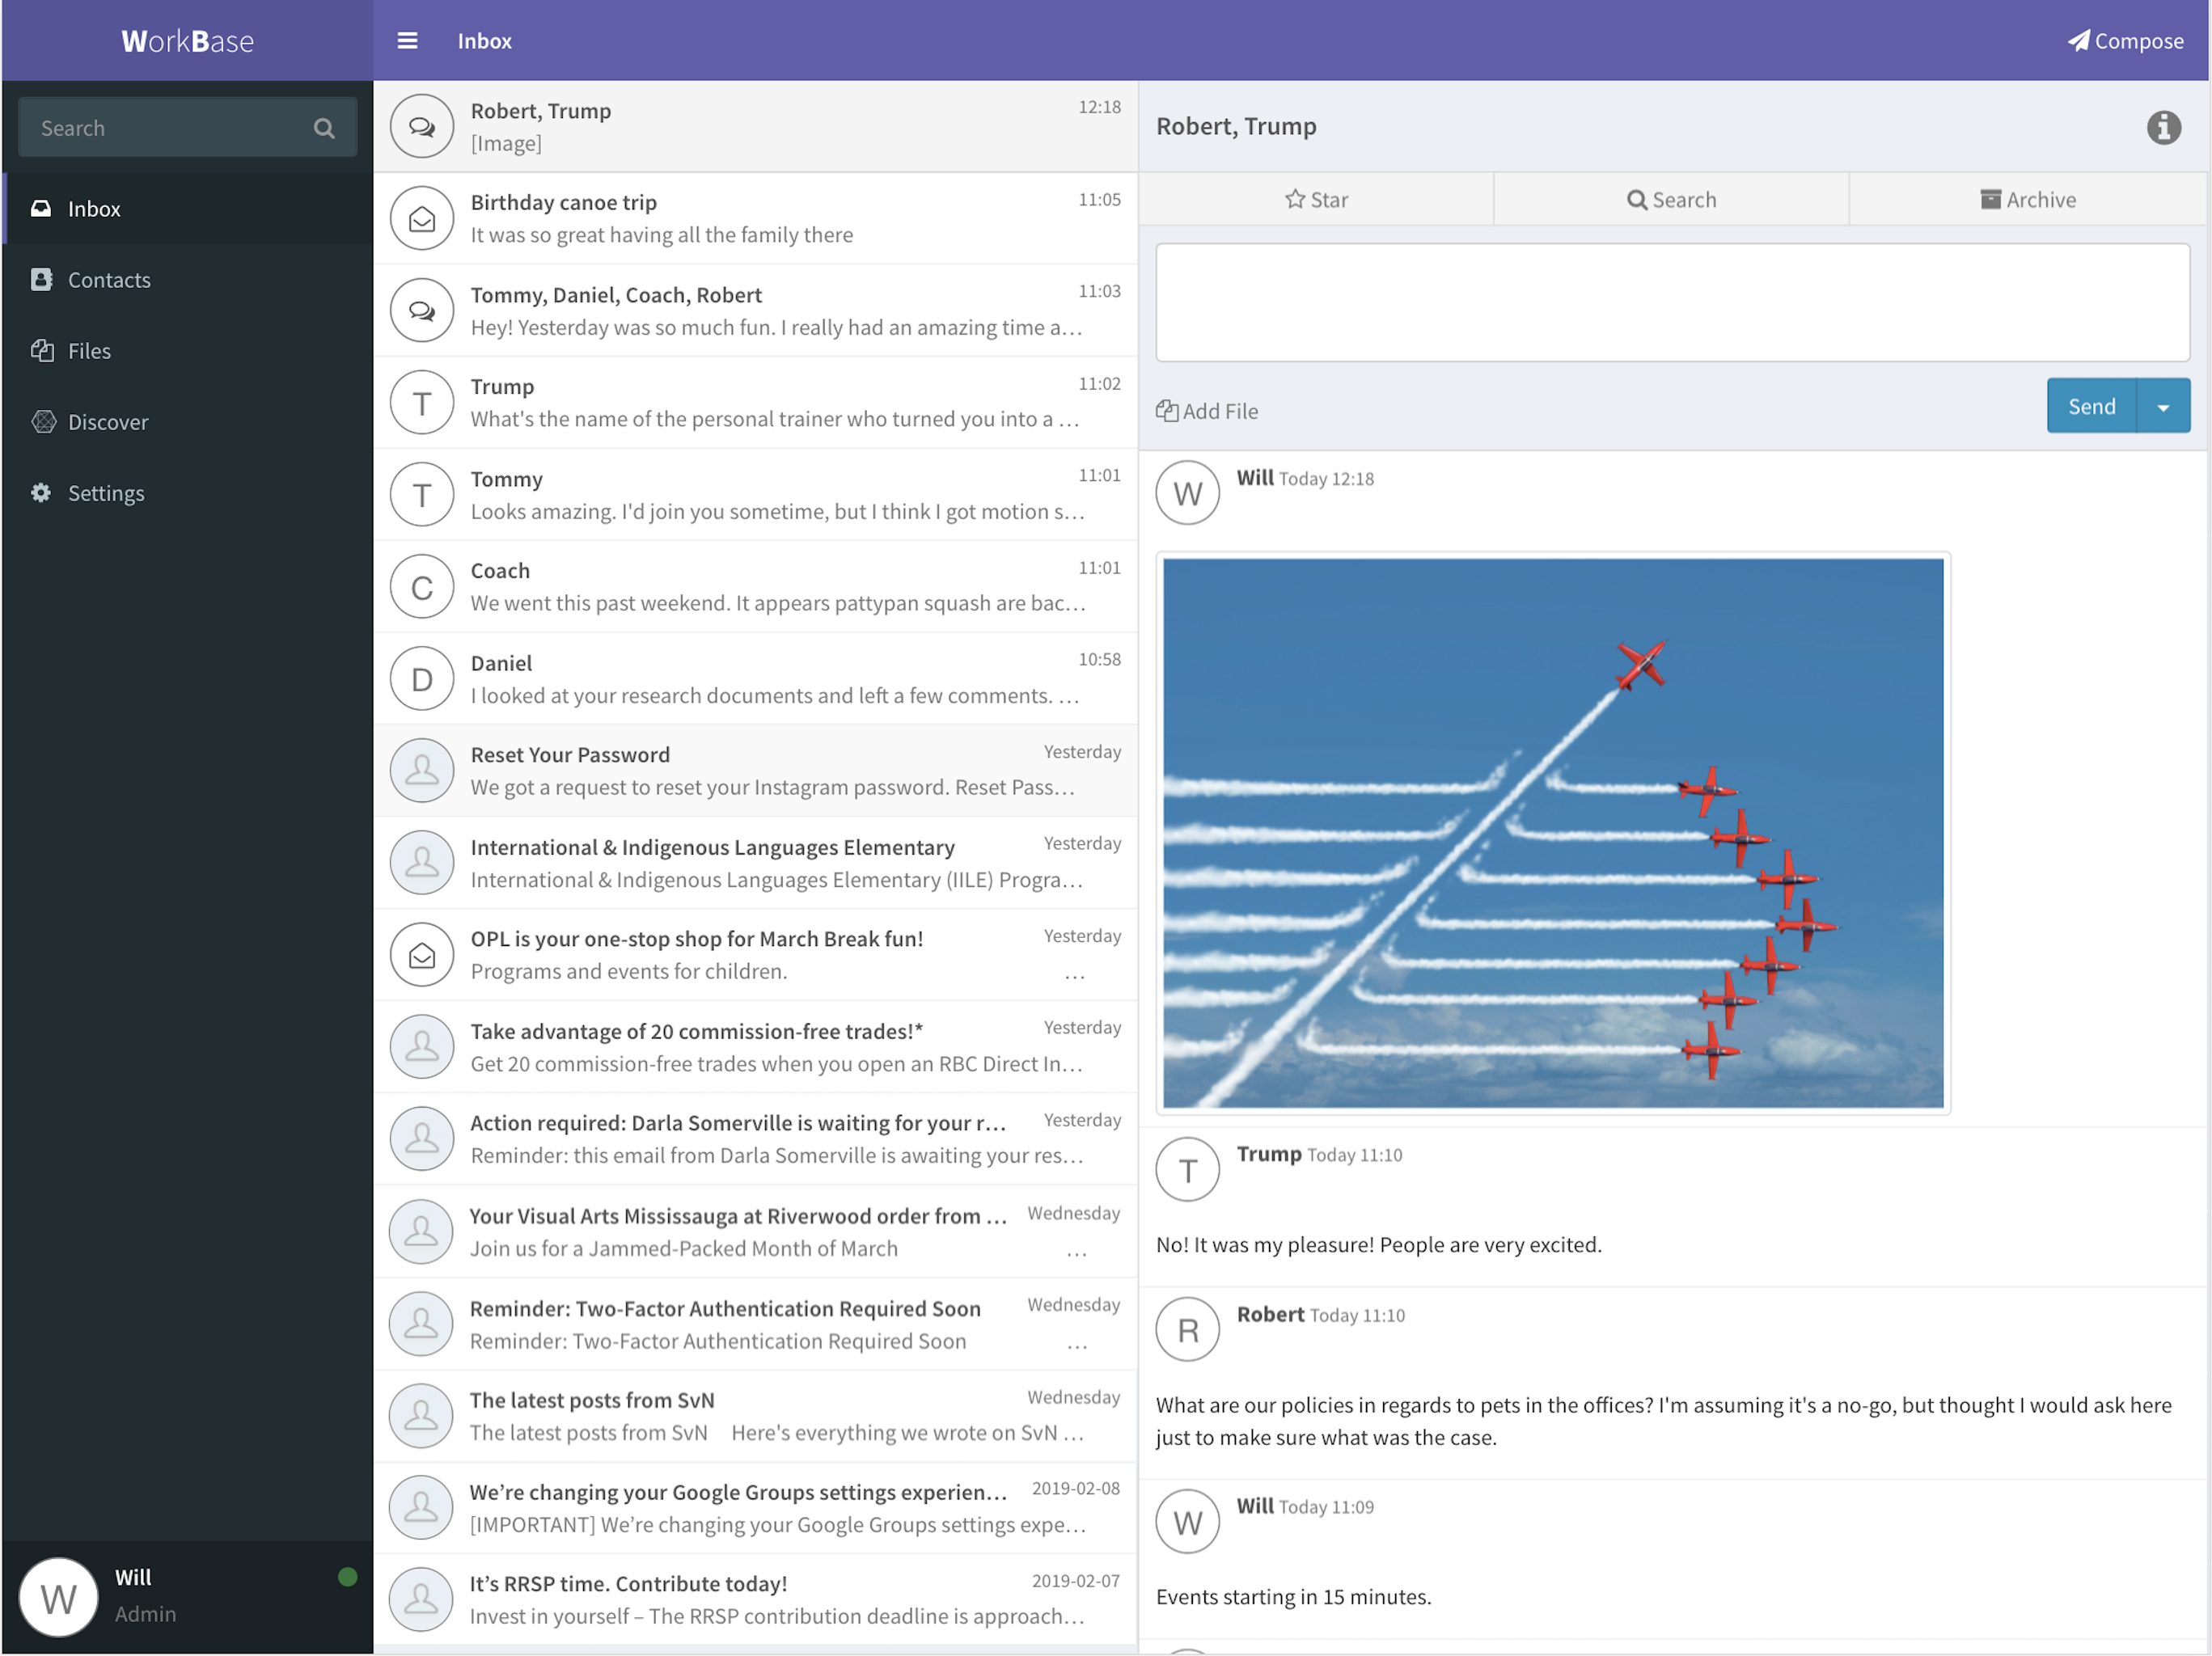2212x1656 pixels.
Task: Open the red airplanes image thumbnail
Action: pyautogui.click(x=1552, y=832)
